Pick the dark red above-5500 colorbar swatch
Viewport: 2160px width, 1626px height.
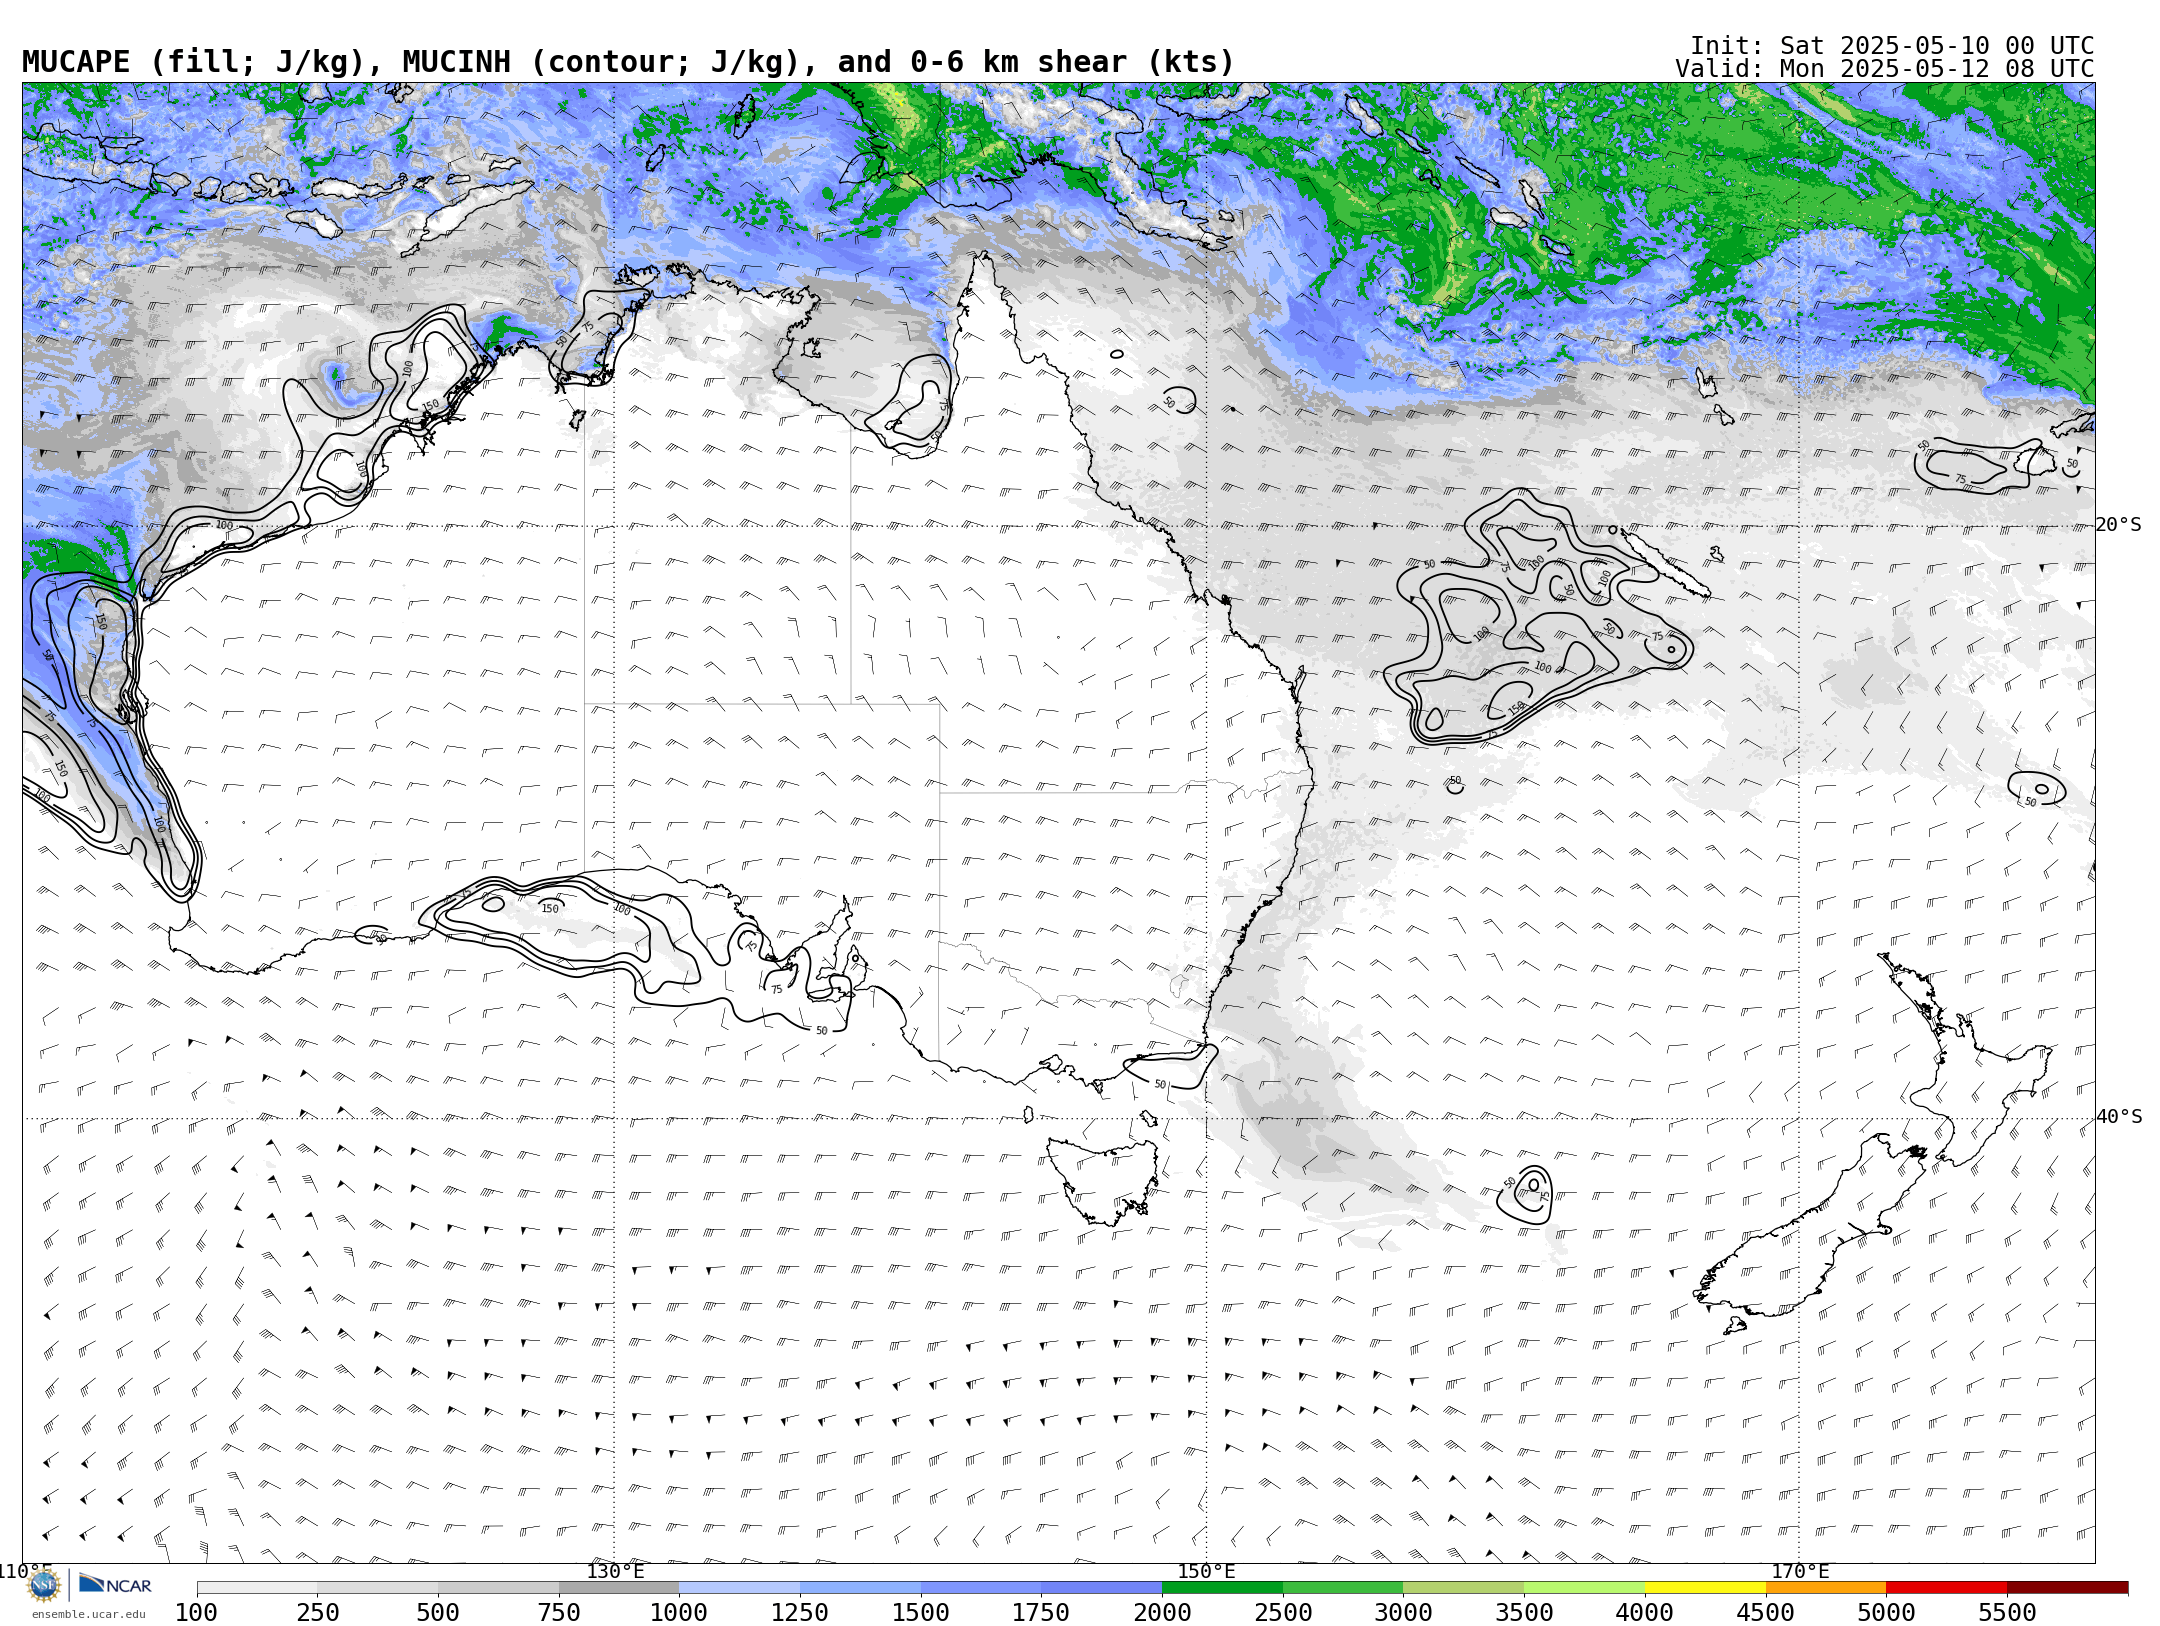pyautogui.click(x=2067, y=1588)
